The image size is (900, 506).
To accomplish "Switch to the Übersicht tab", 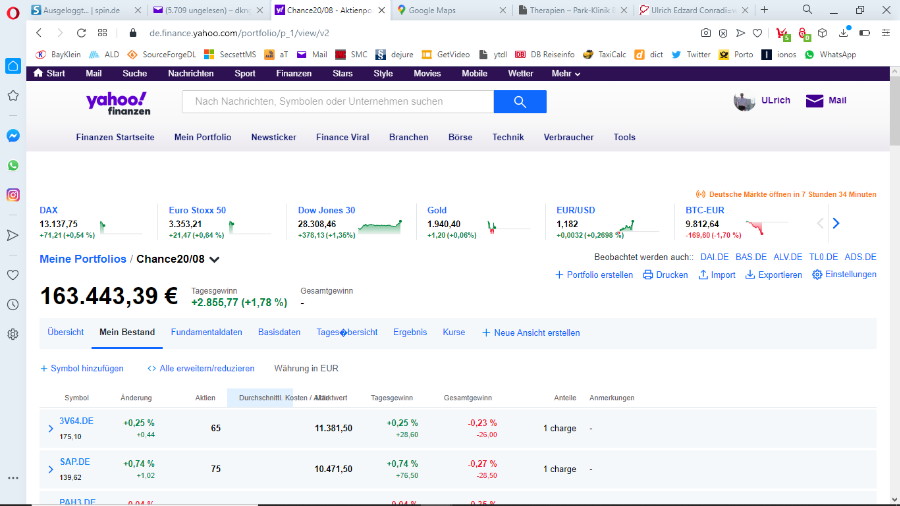I will pos(66,332).
